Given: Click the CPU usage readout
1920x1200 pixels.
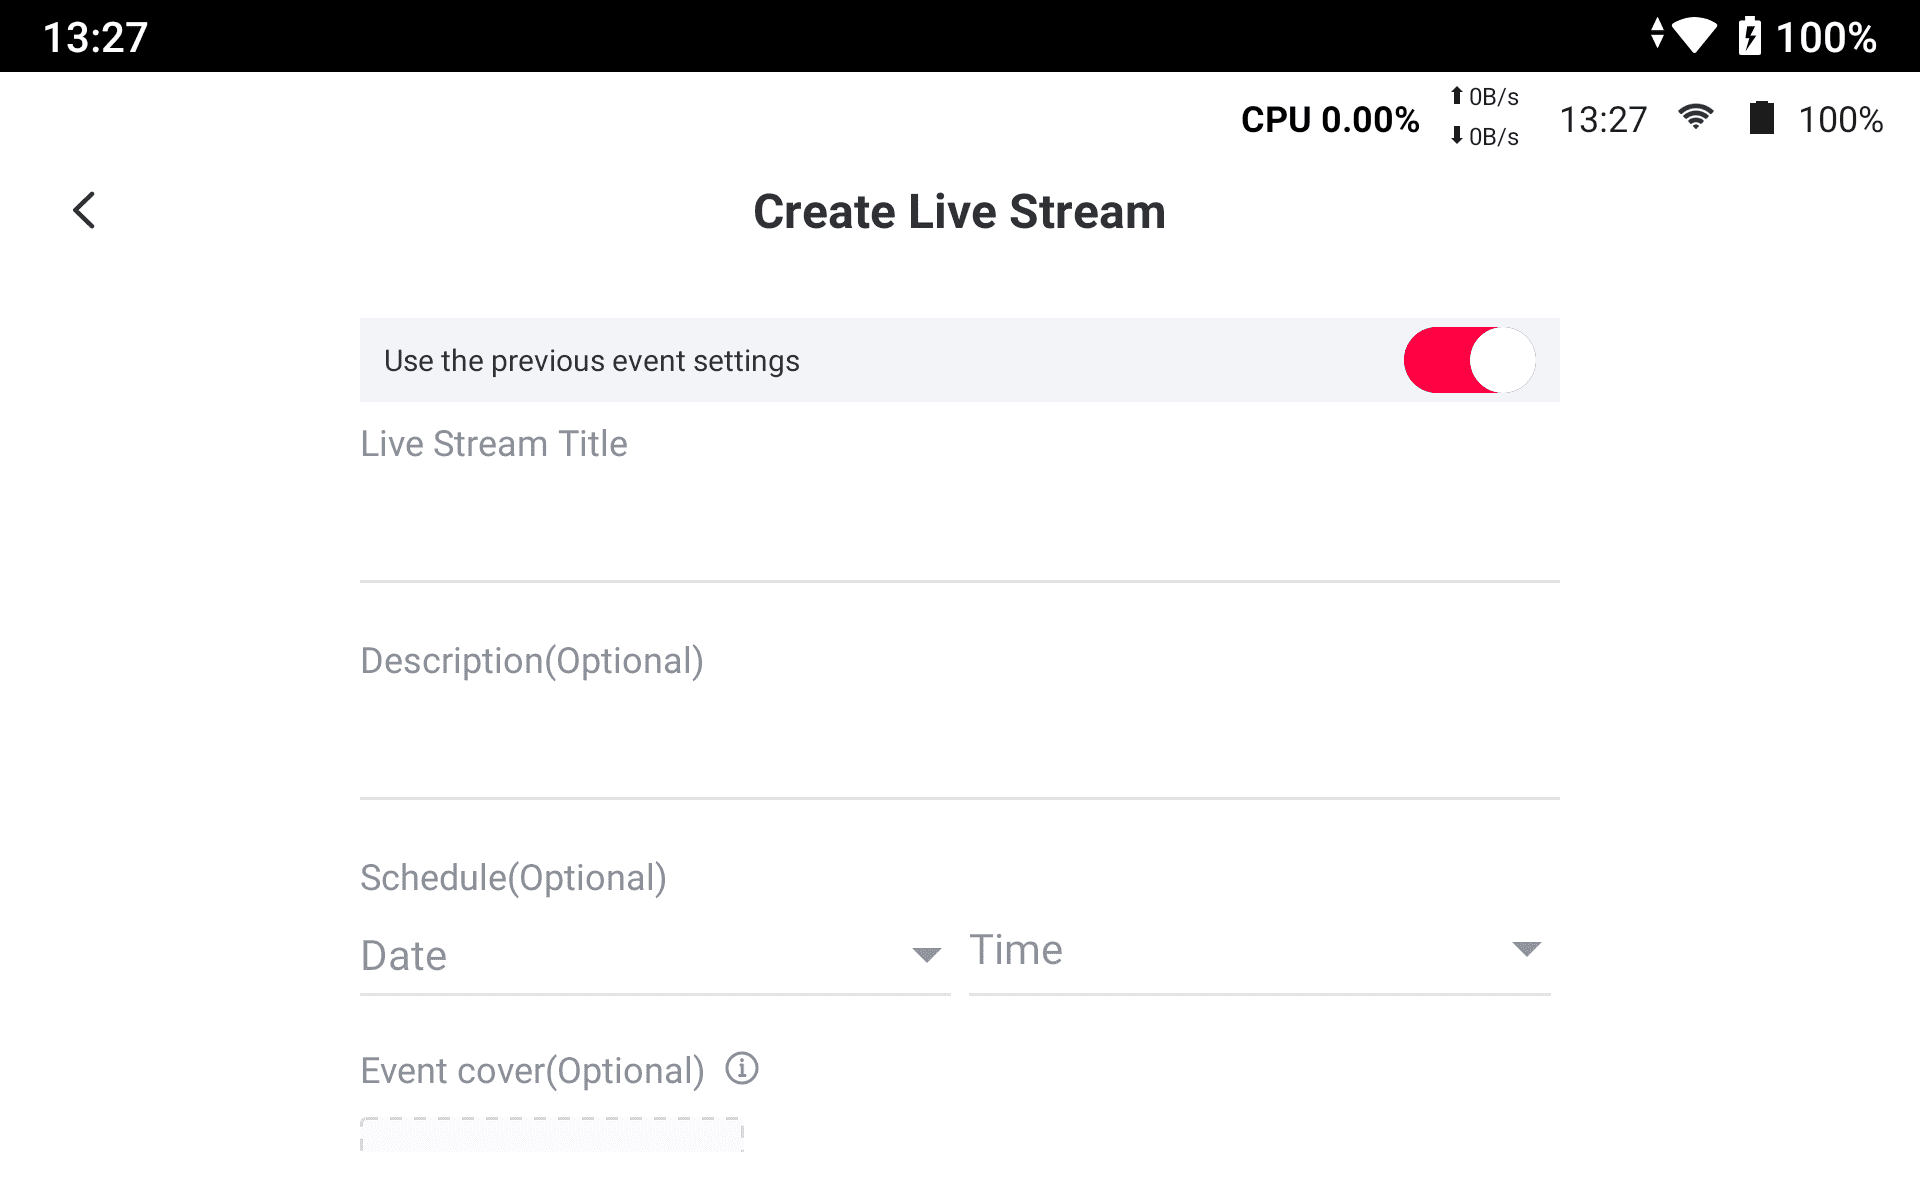Looking at the screenshot, I should 1330,120.
